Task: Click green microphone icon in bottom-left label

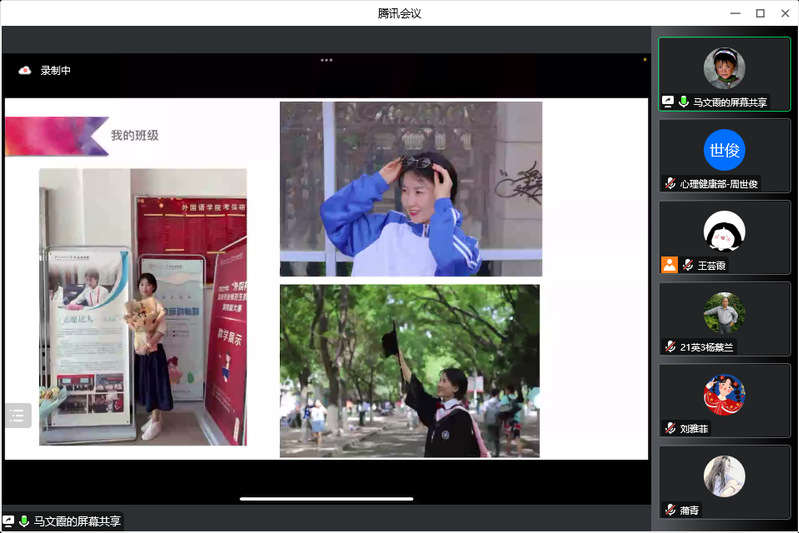Action: pyautogui.click(x=24, y=521)
